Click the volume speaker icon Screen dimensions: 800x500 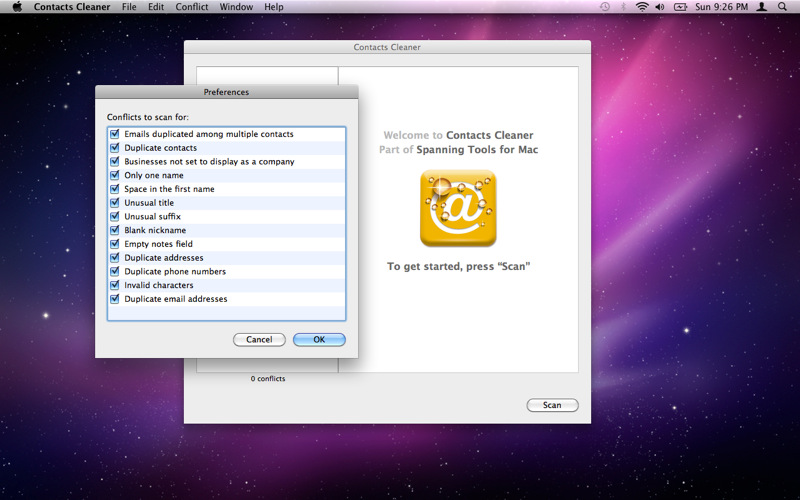[660, 7]
